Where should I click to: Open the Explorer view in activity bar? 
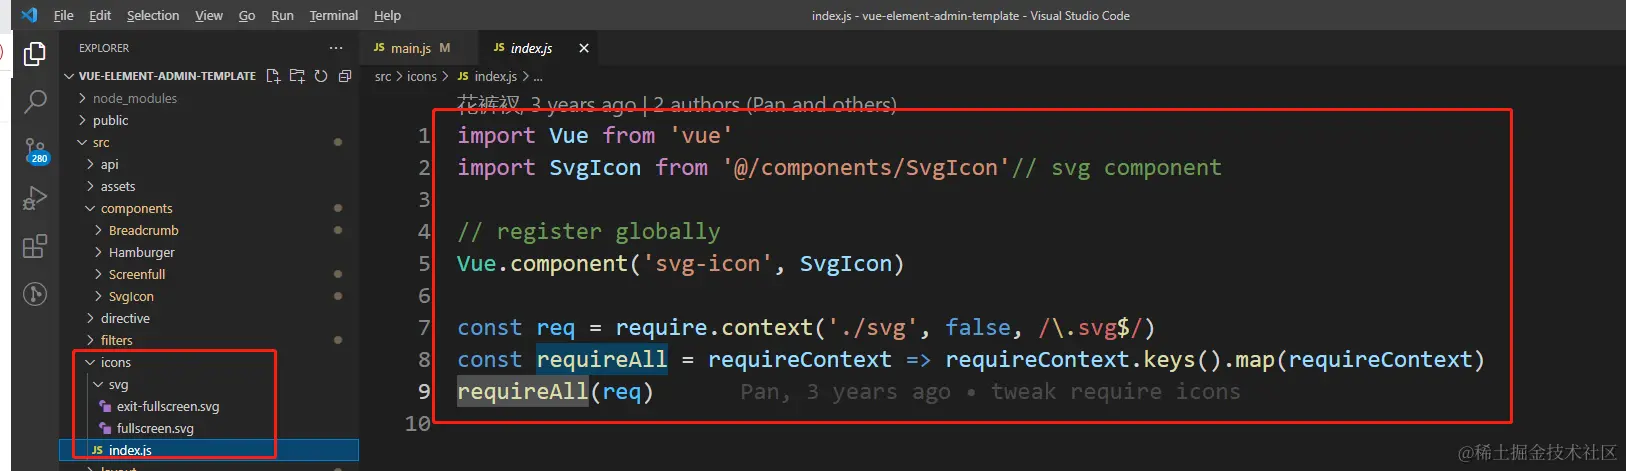pos(35,54)
